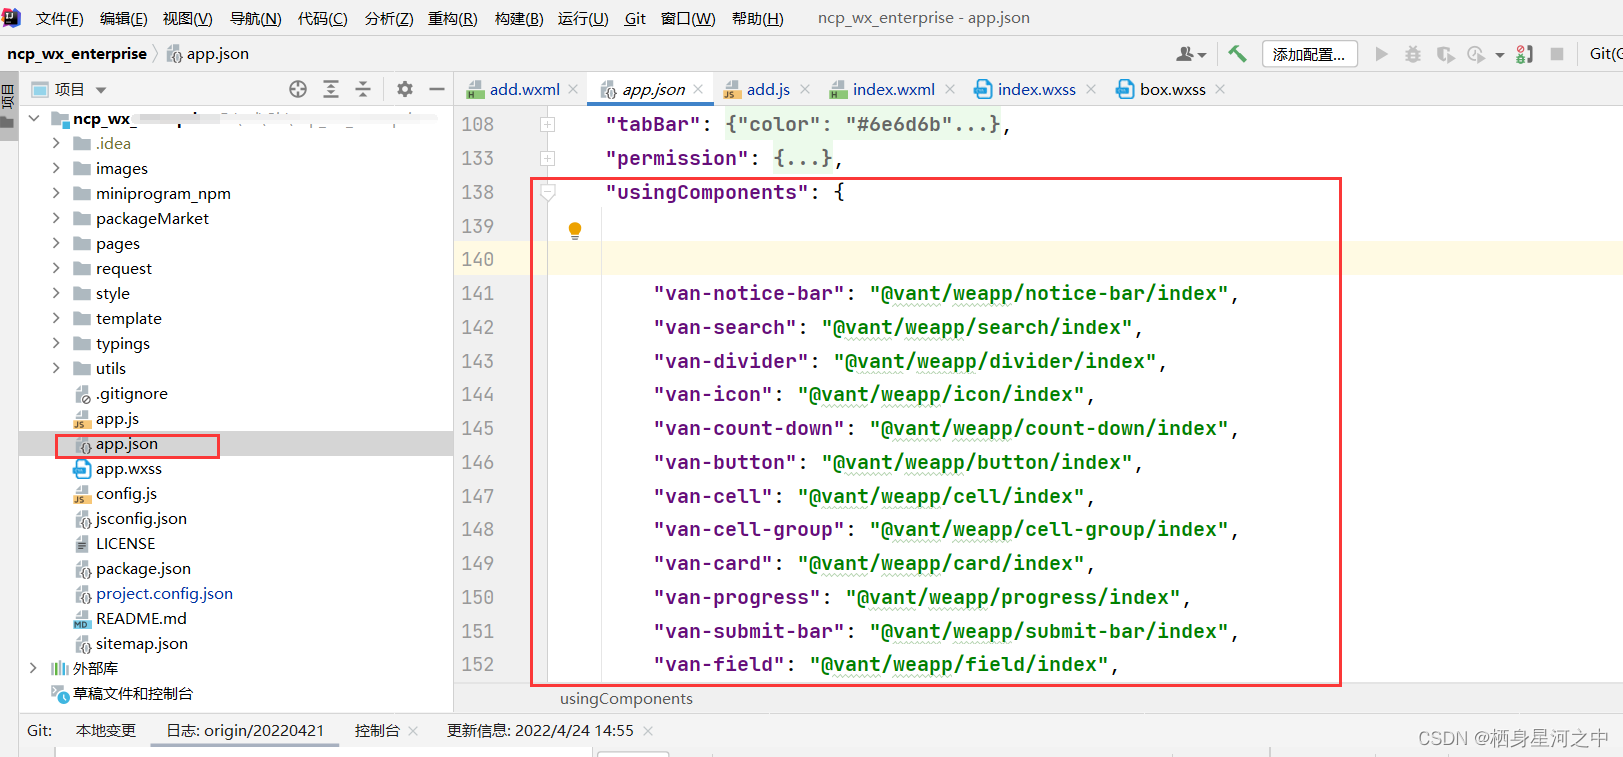Click Expand All icon in project panel
The width and height of the screenshot is (1623, 757).
coord(331,89)
